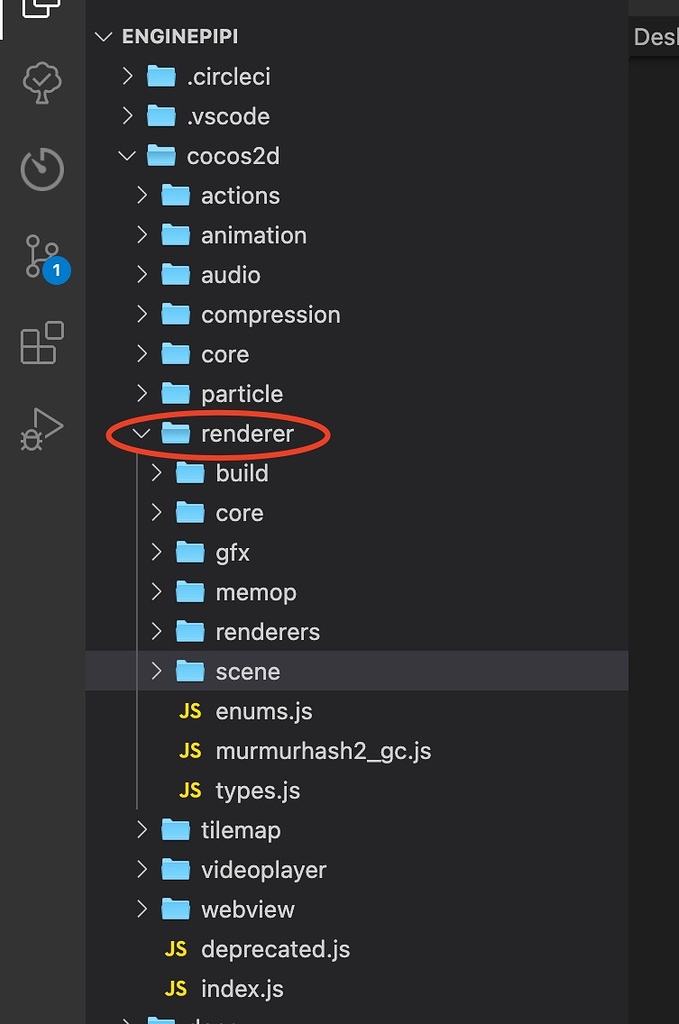Open index.js in cocos2d

(242, 989)
